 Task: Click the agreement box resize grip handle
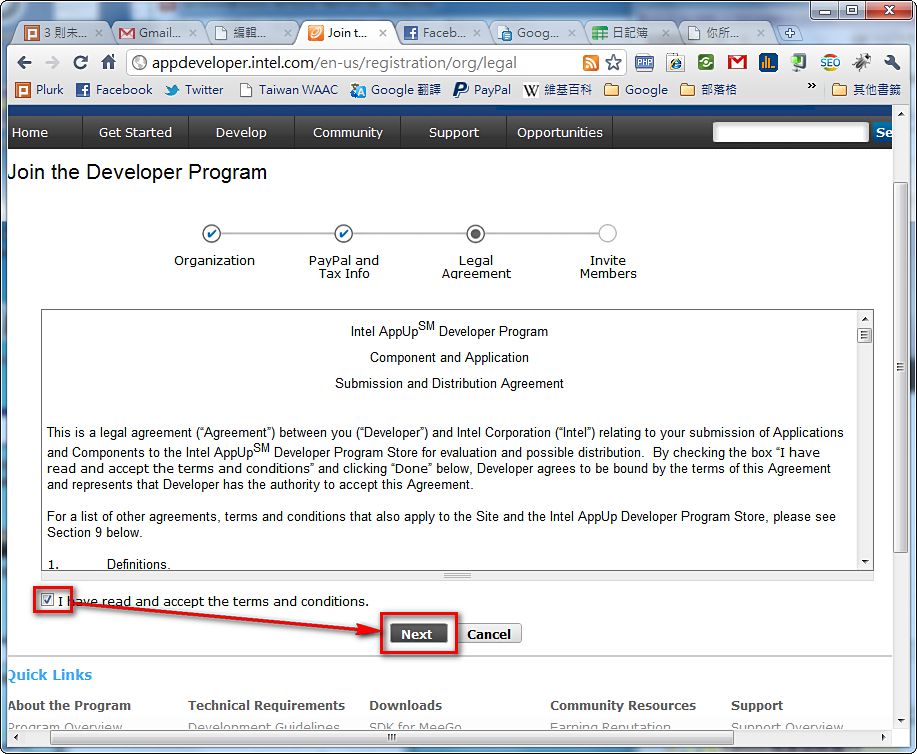click(457, 576)
